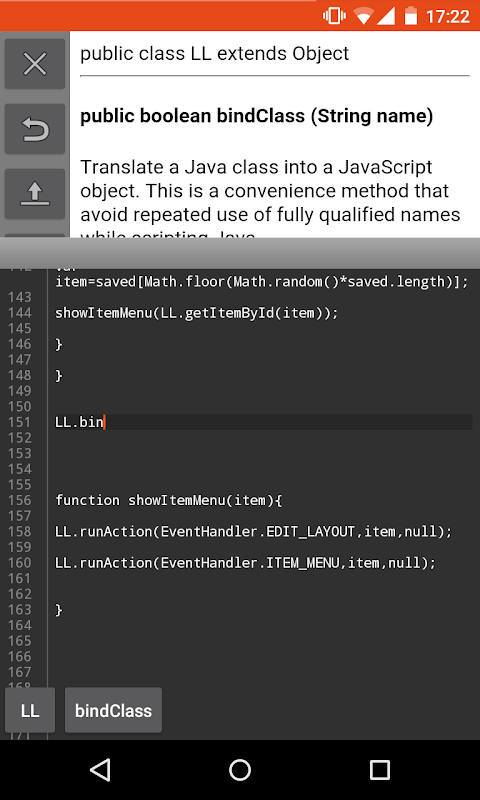Choose the bindClass completion suggestion
This screenshot has height=800, width=480.
(113, 710)
